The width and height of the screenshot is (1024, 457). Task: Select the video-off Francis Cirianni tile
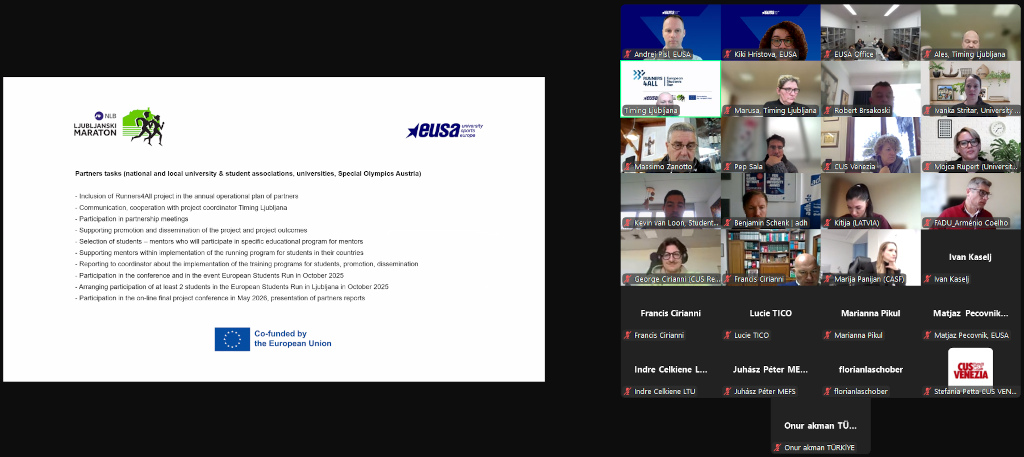tap(671, 313)
